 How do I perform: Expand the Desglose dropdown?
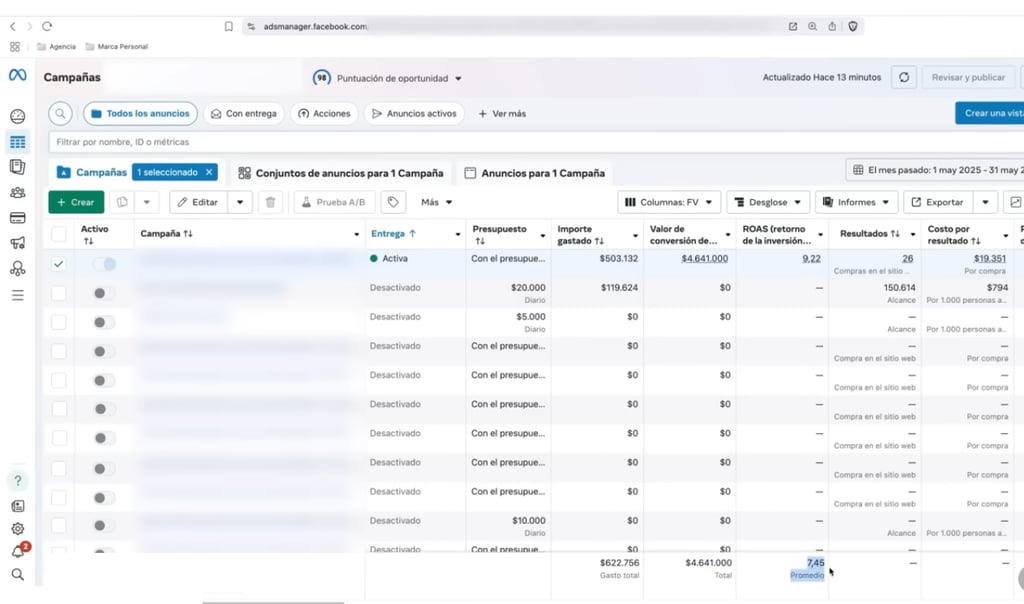pyautogui.click(x=767, y=202)
